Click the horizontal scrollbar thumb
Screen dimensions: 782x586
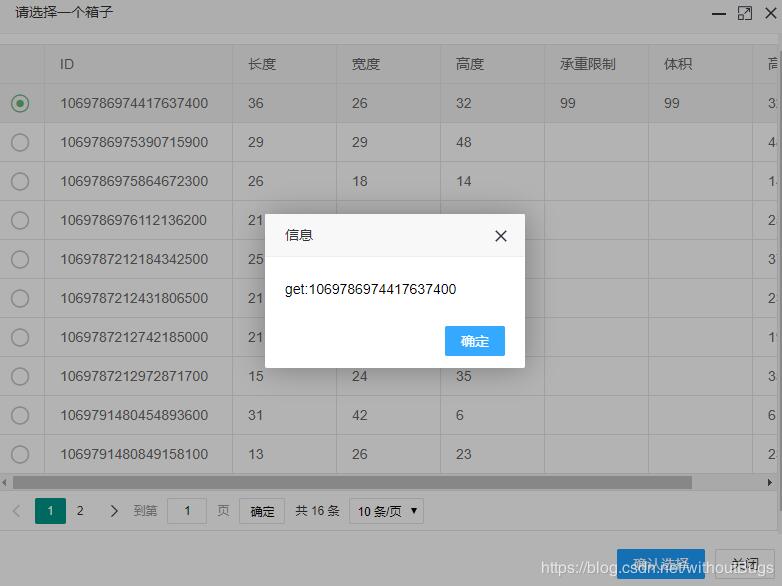click(352, 482)
